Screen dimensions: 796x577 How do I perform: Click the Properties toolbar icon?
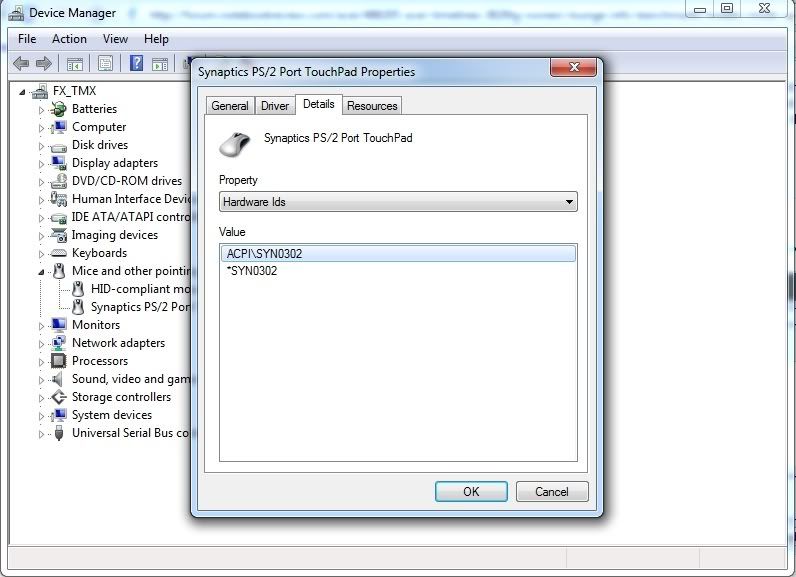(105, 63)
